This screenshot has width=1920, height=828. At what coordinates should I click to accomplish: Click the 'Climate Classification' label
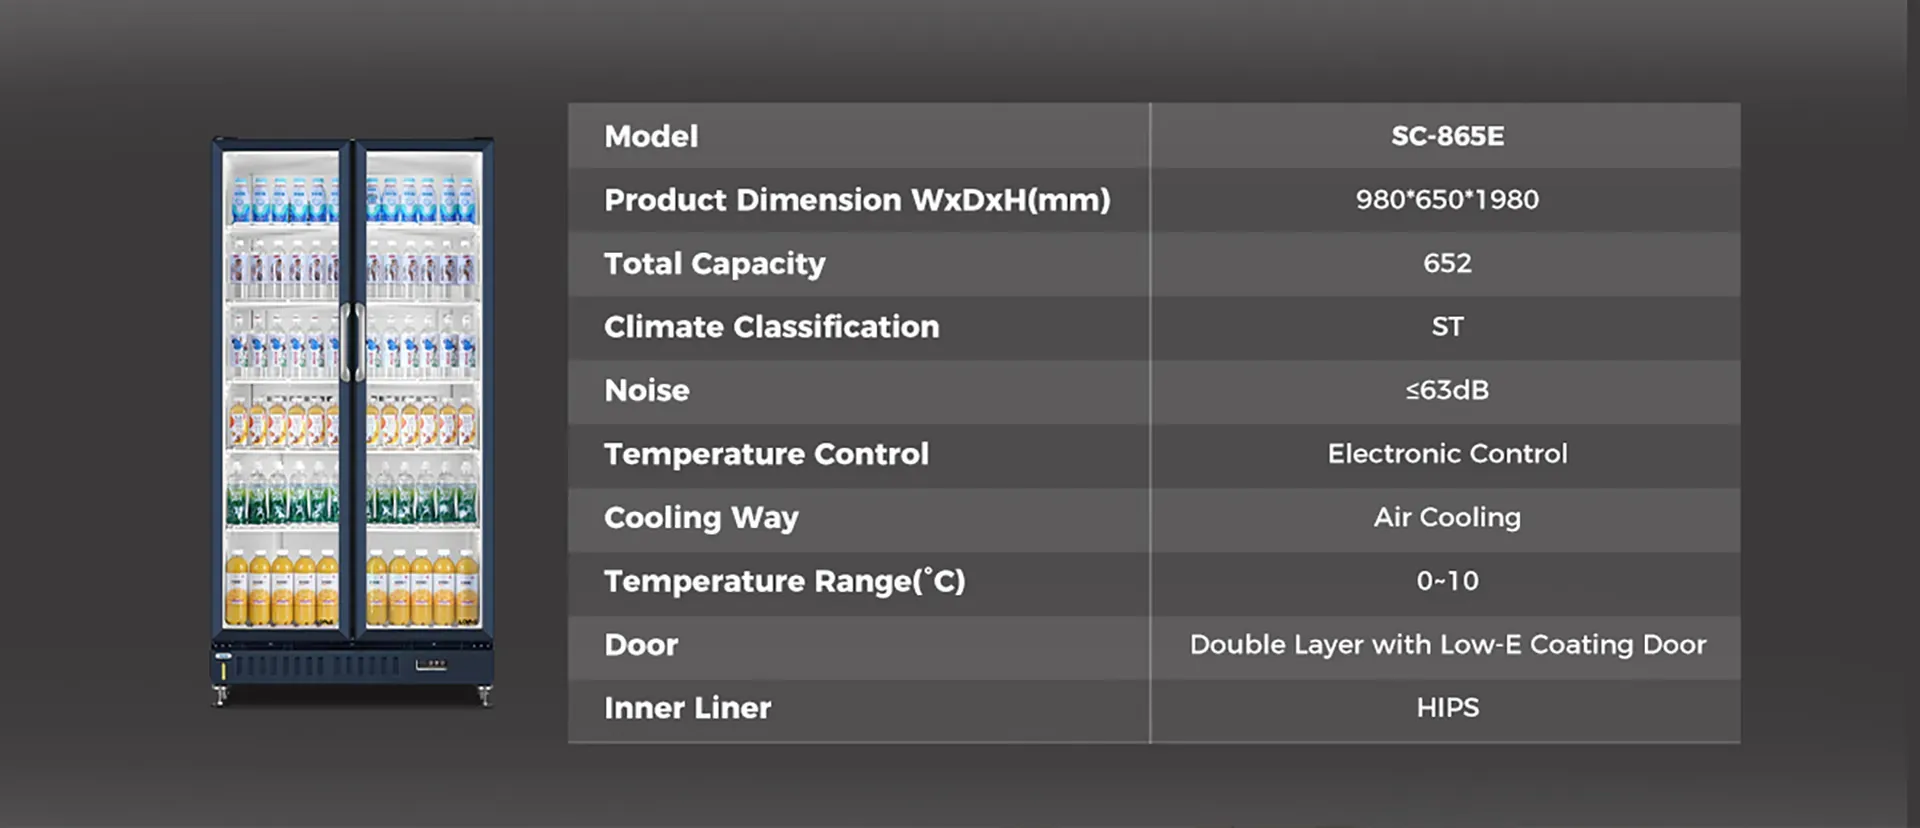click(x=771, y=327)
